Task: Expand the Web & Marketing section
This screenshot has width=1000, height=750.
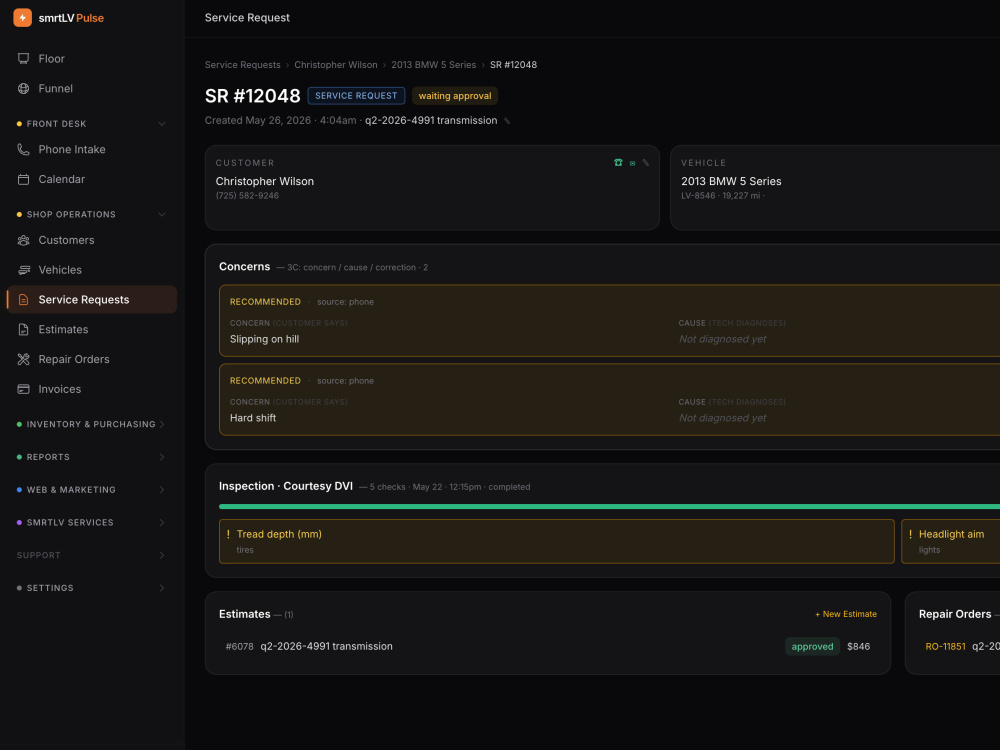Action: [x=162, y=490]
